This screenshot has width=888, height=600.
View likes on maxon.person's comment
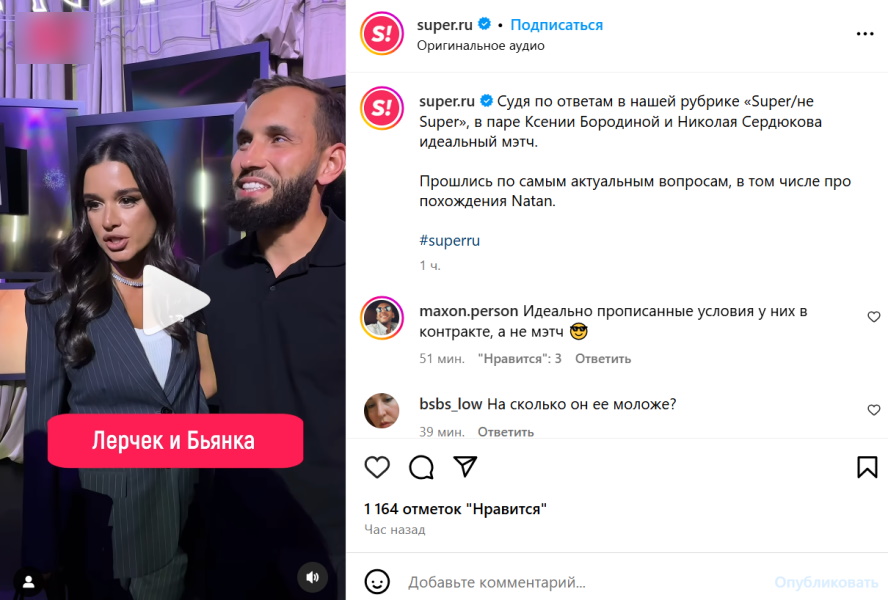(x=519, y=359)
